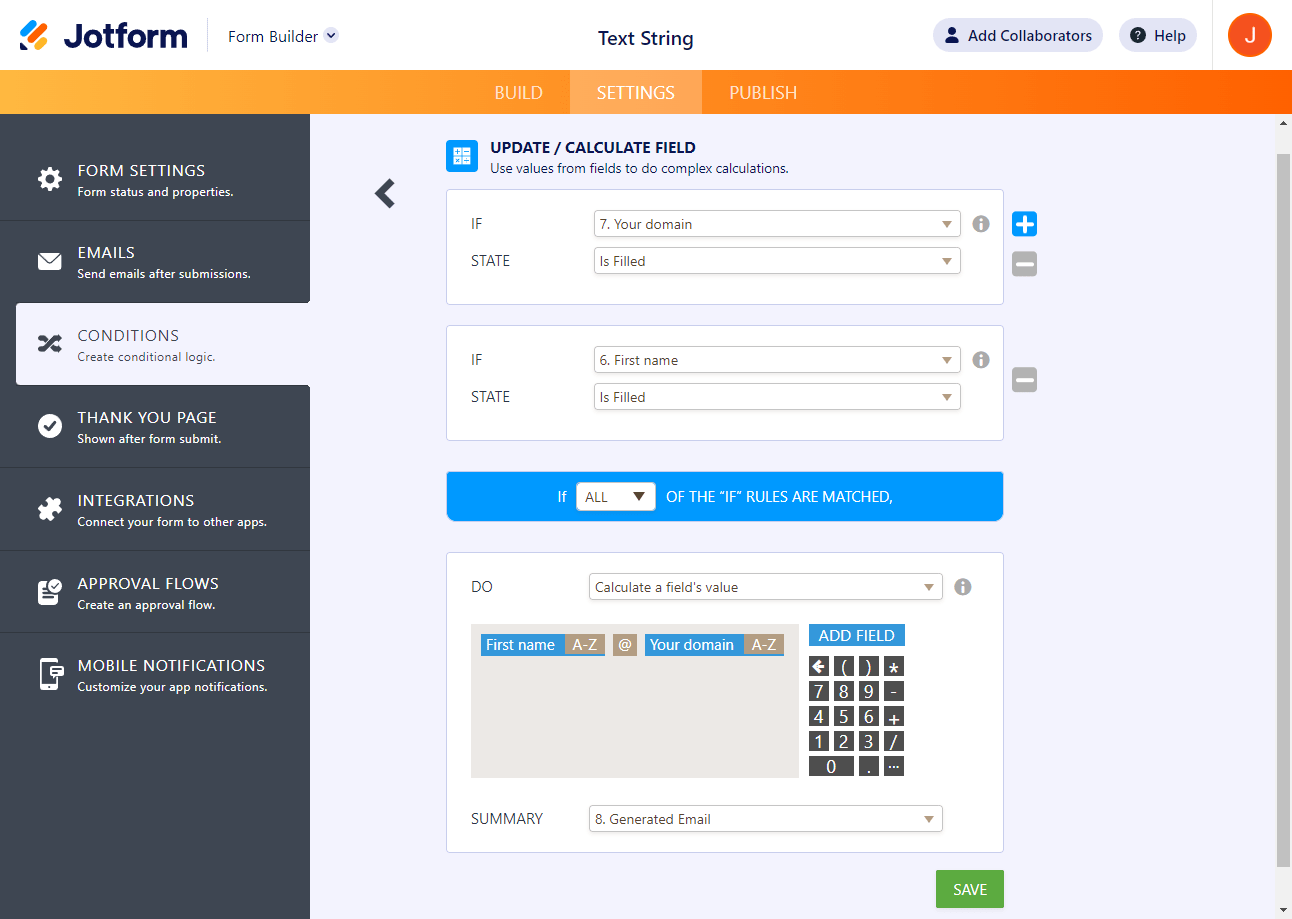Image resolution: width=1292 pixels, height=919 pixels.
Task: Open the '8. Generated Email' summary dropdown
Action: click(x=766, y=819)
